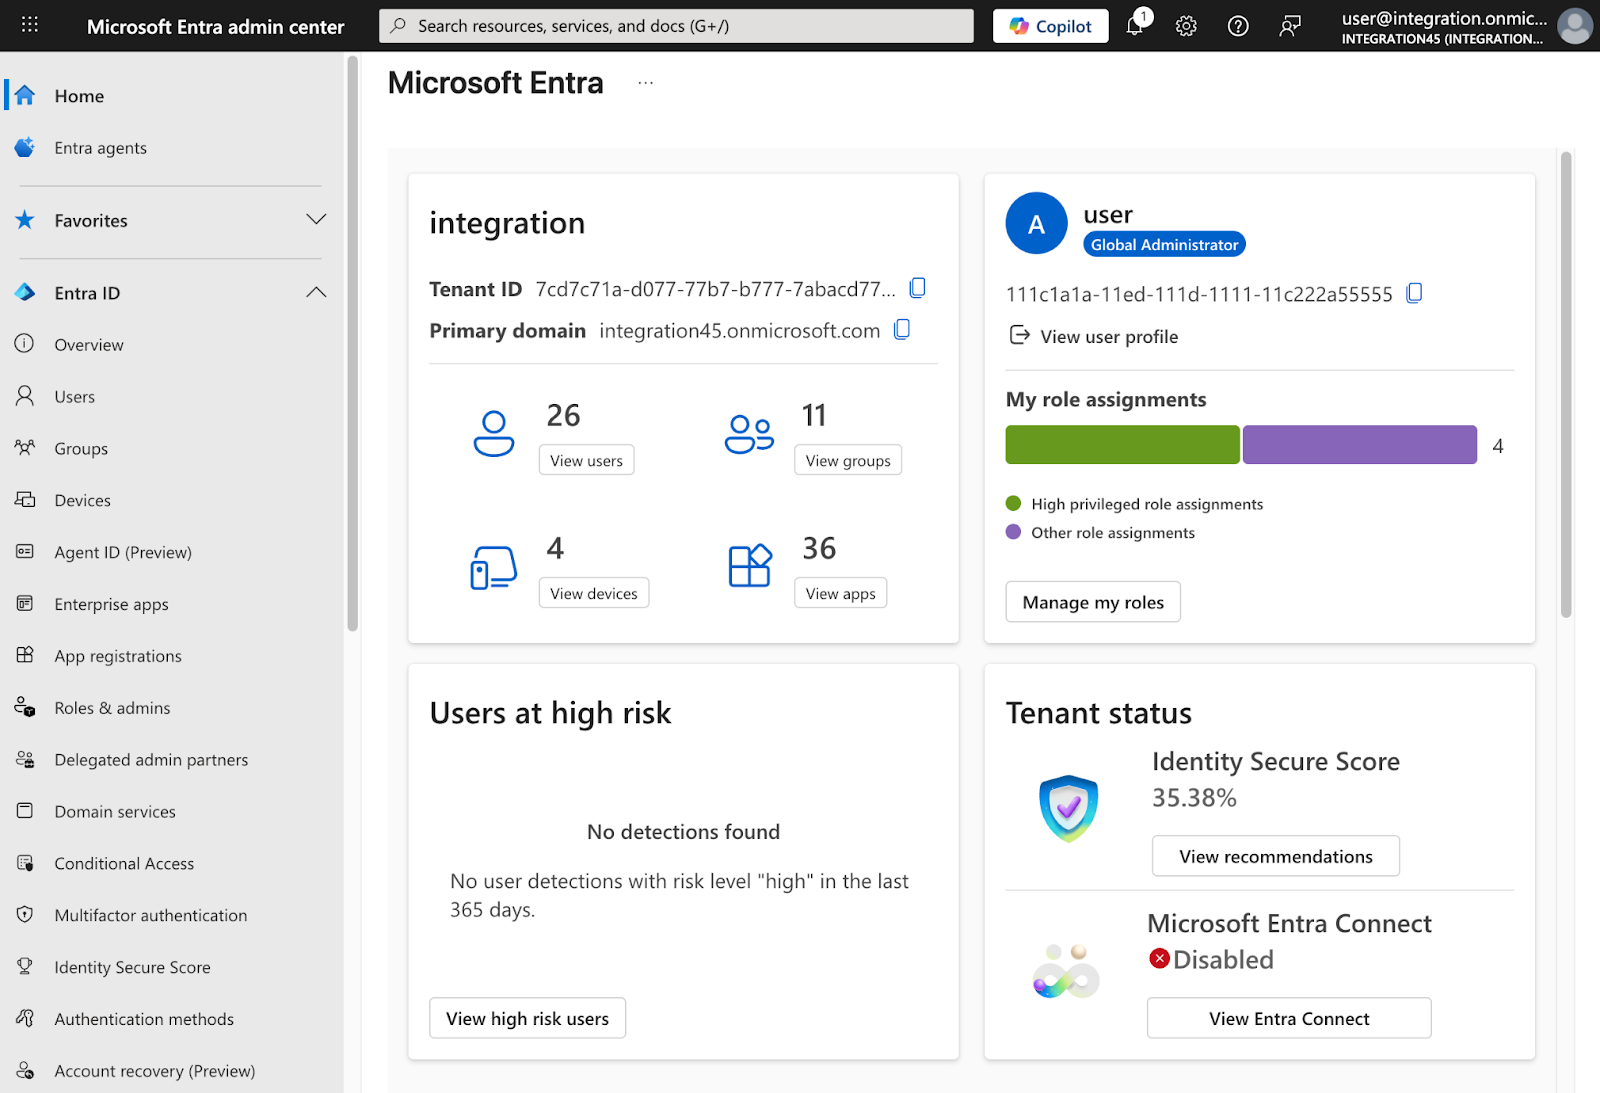Copy the user object ID
The image size is (1600, 1093).
1414,293
